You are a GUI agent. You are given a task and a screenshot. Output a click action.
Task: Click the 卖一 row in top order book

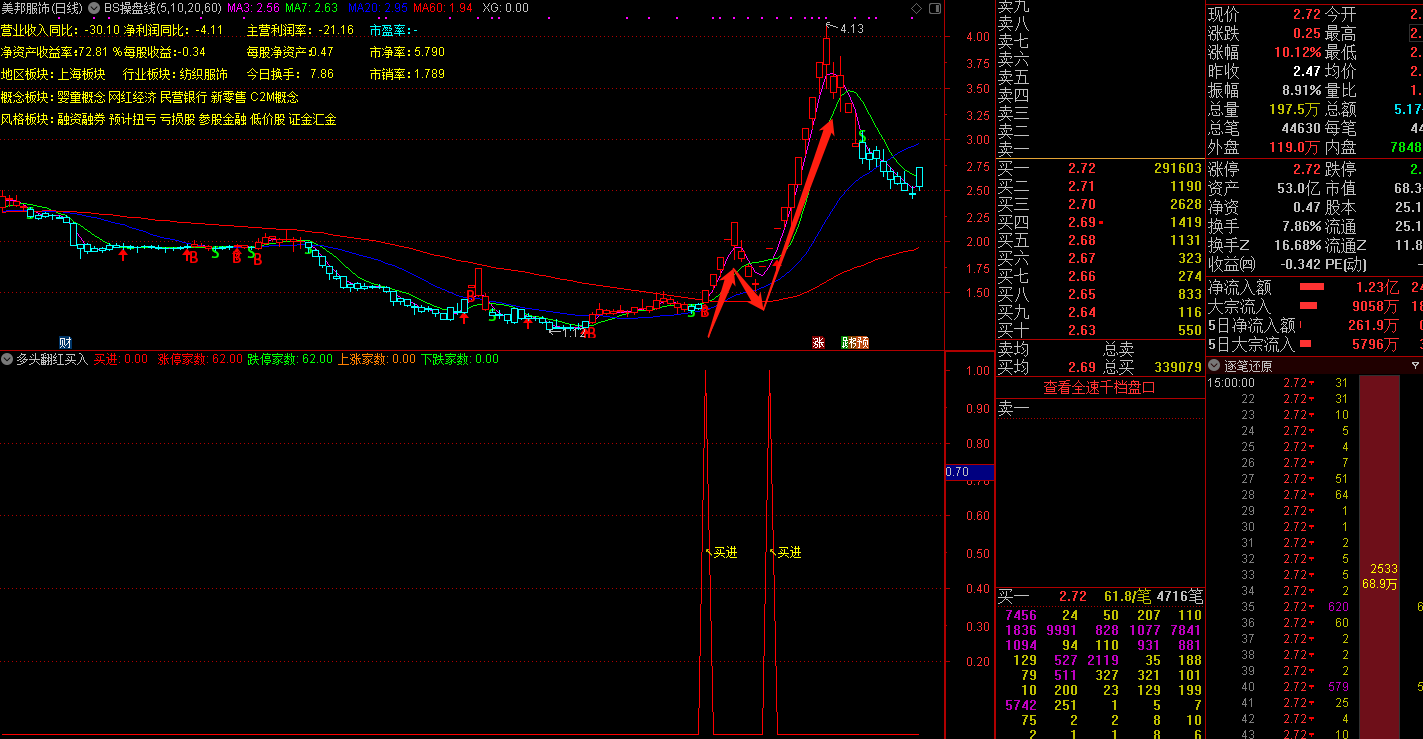point(1099,148)
